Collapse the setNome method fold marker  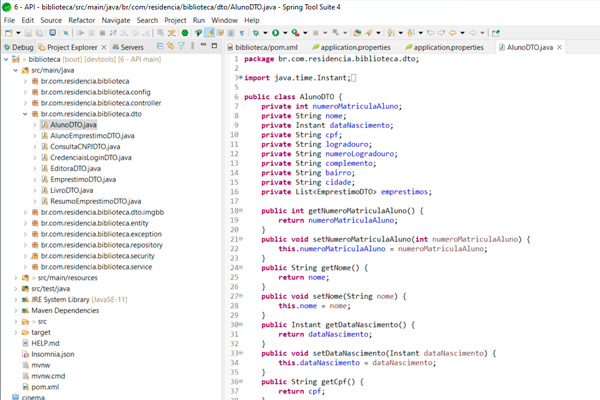pyautogui.click(x=241, y=296)
